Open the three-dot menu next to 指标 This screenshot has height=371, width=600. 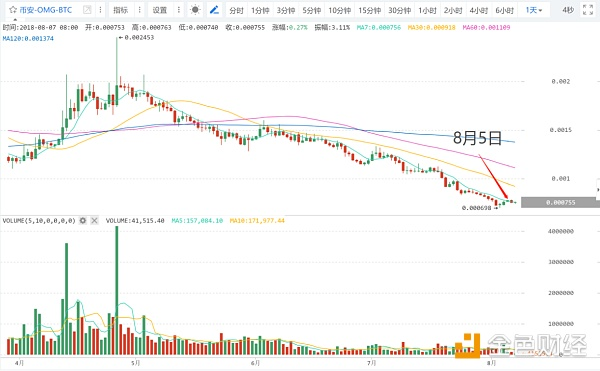pyautogui.click(x=140, y=10)
